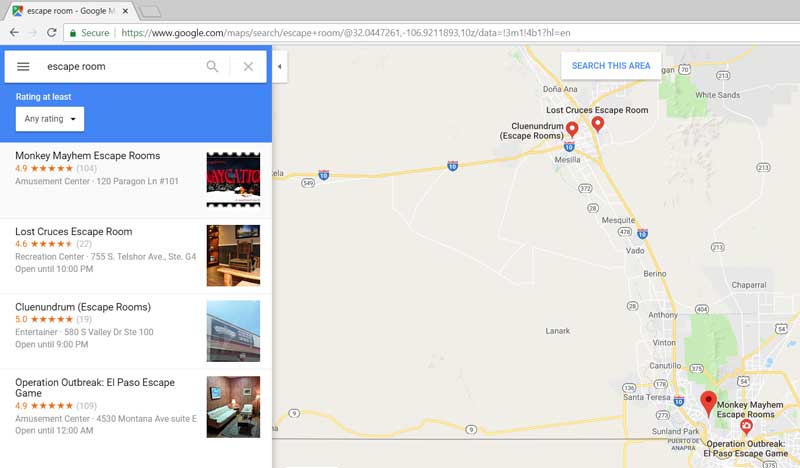Click the Lost Cruces Escape Room thumbnail
Screen dimensions: 800x468
233,256
